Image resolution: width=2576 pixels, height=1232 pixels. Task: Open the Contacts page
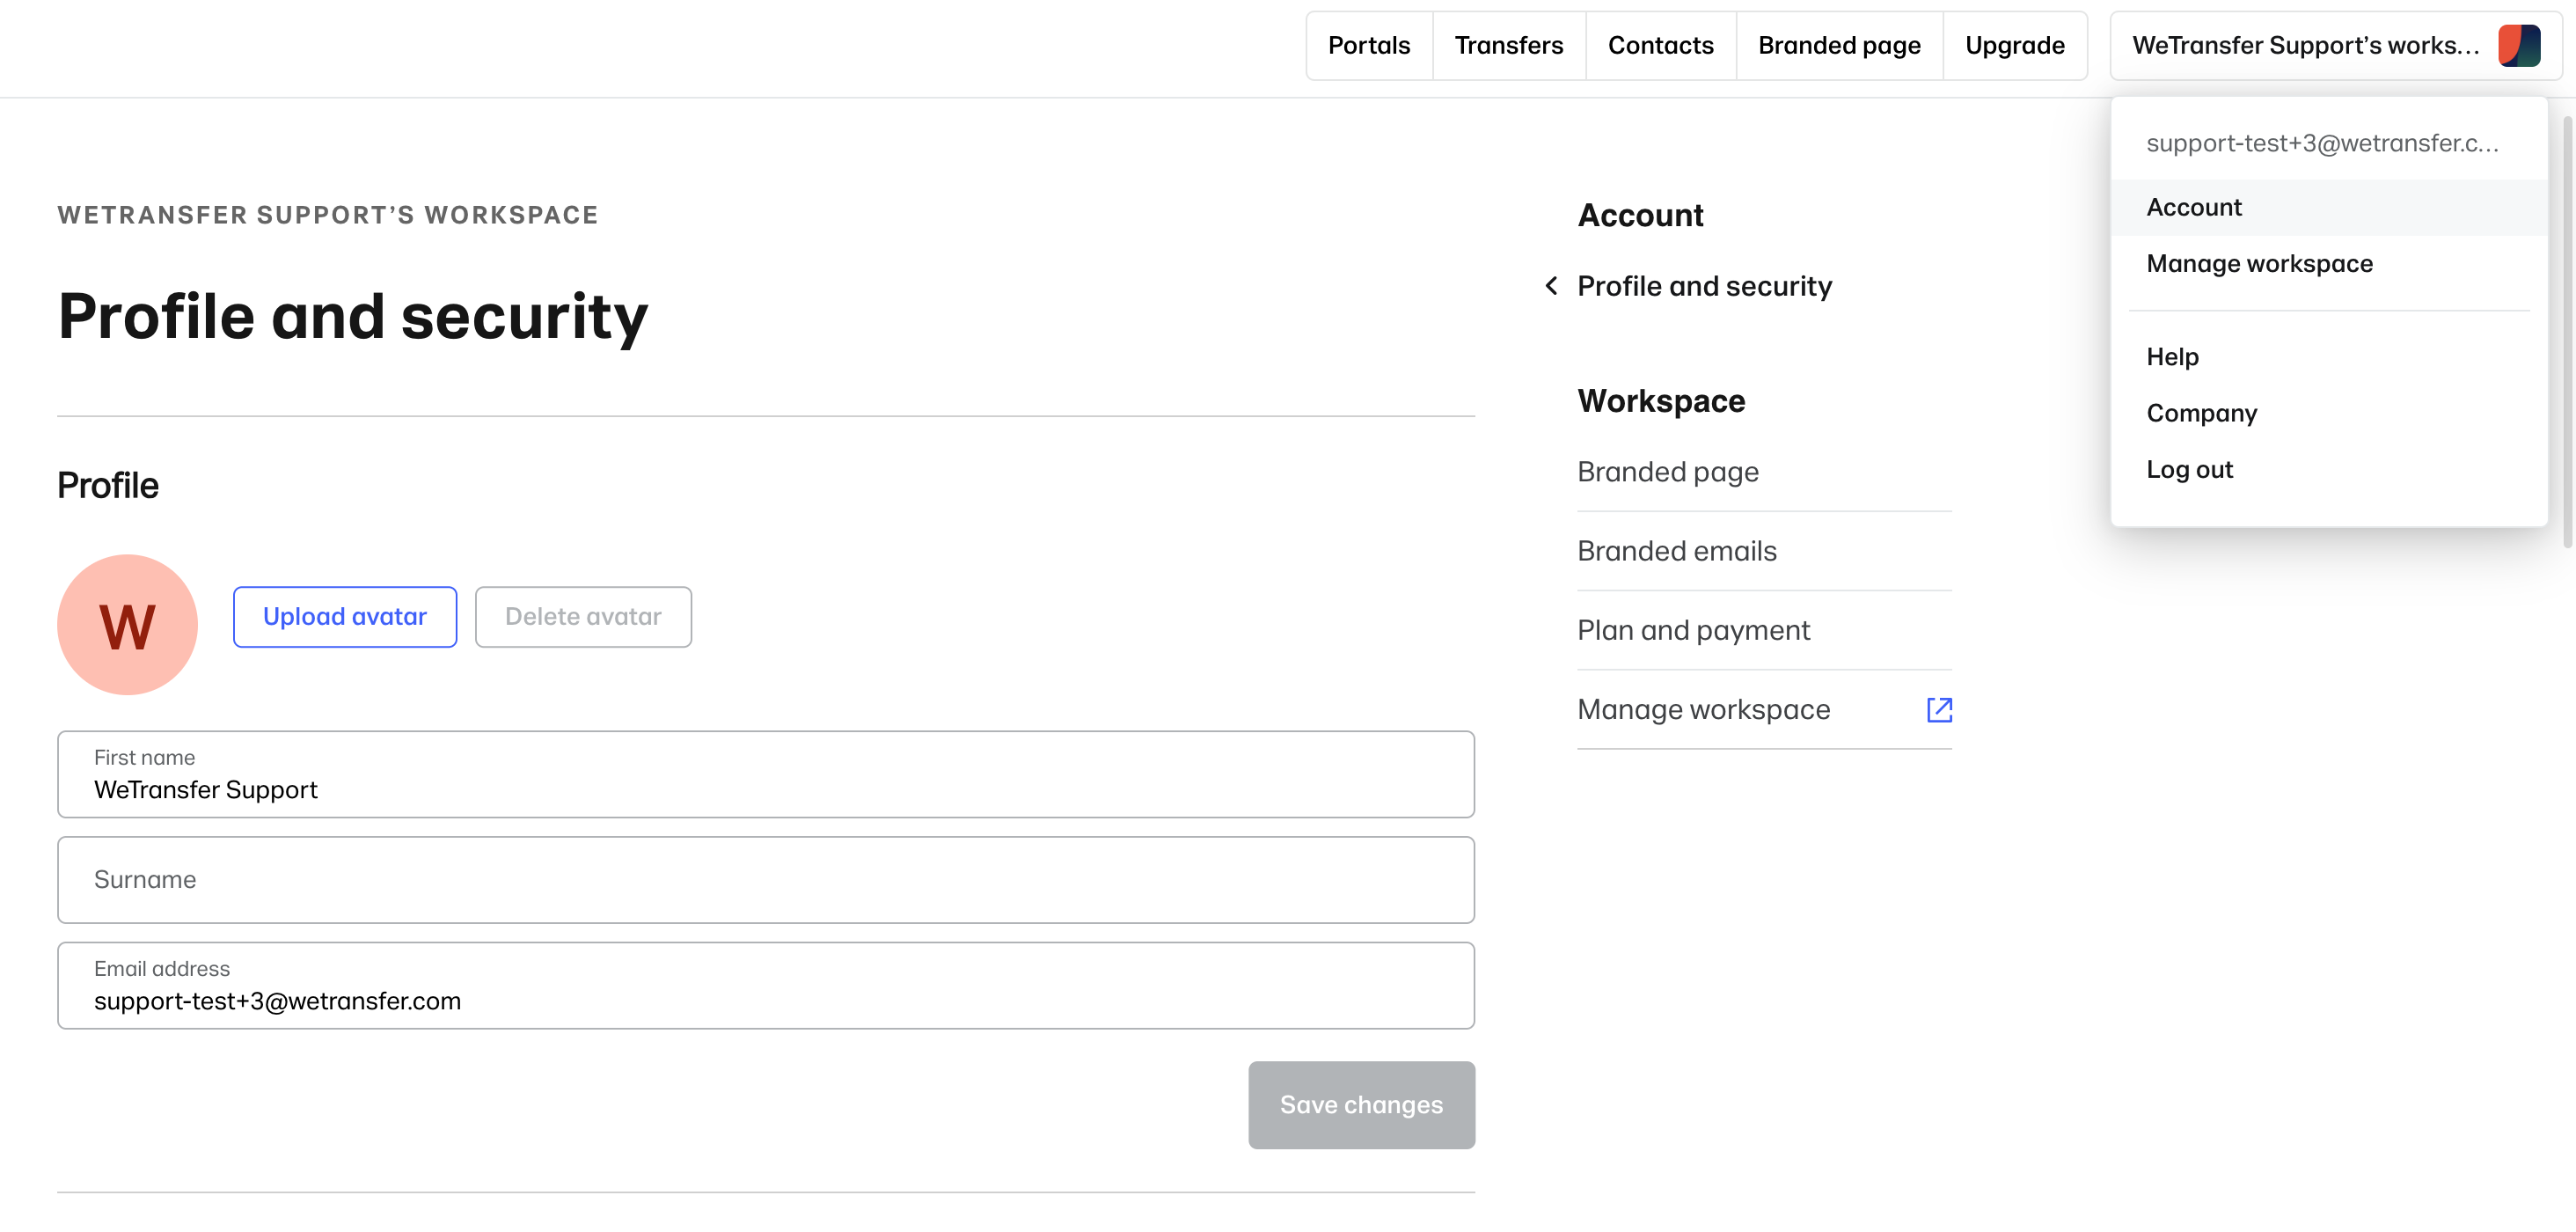point(1660,45)
